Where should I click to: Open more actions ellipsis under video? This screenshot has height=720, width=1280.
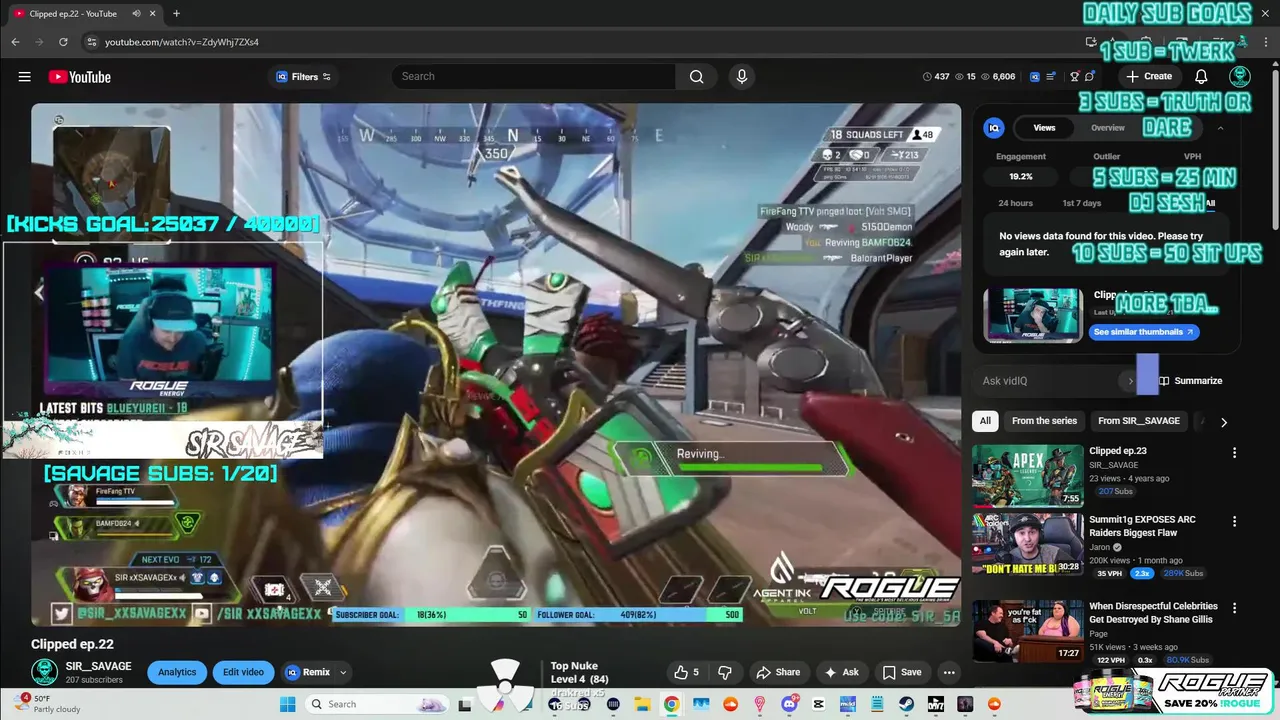[x=949, y=672]
